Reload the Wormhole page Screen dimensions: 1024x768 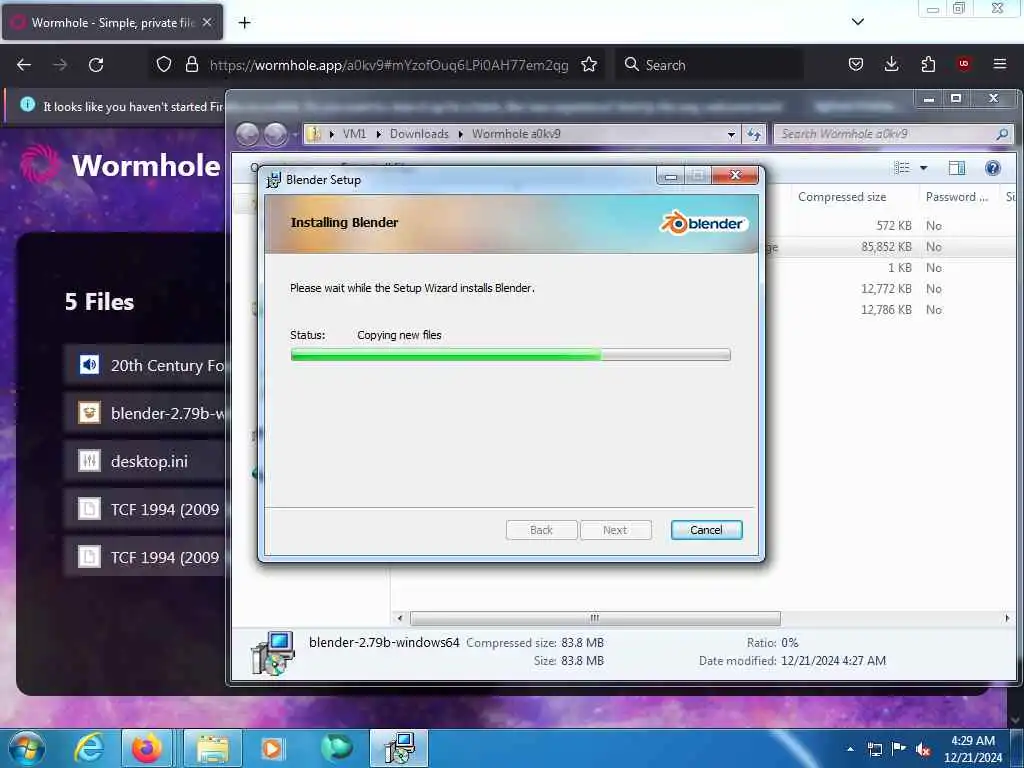click(x=96, y=65)
